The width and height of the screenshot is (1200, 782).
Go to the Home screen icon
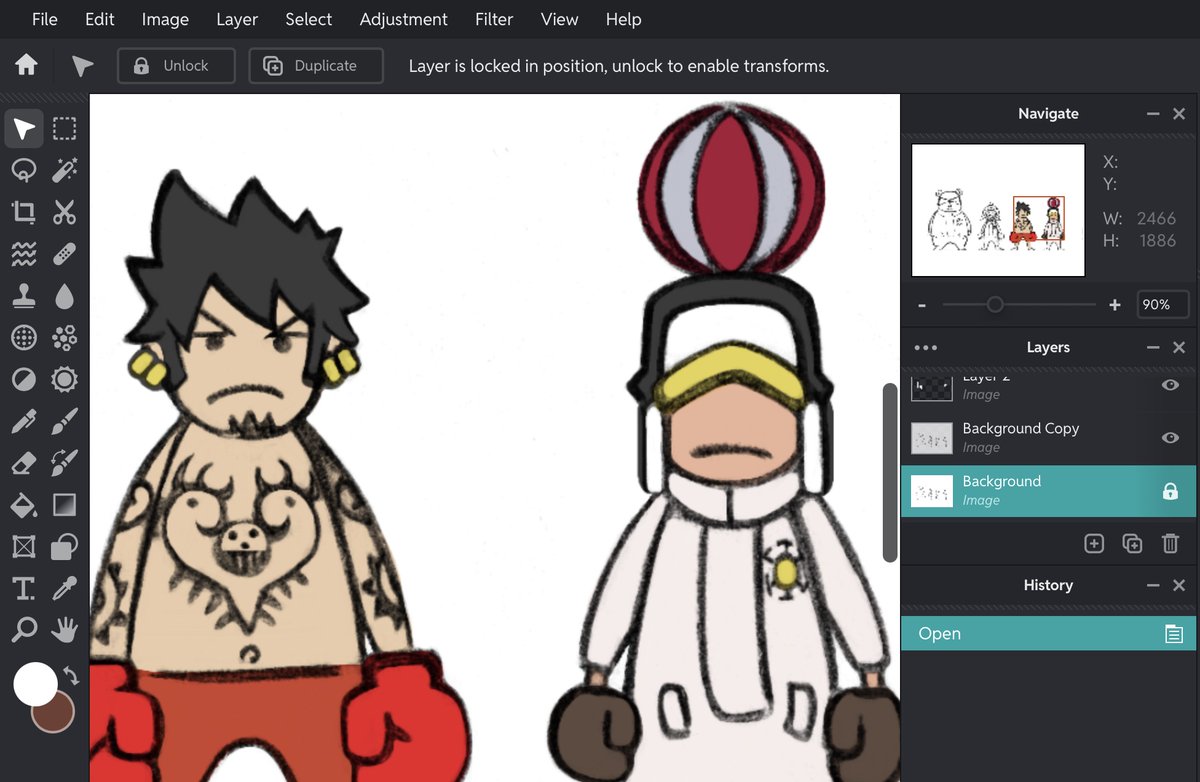(27, 65)
